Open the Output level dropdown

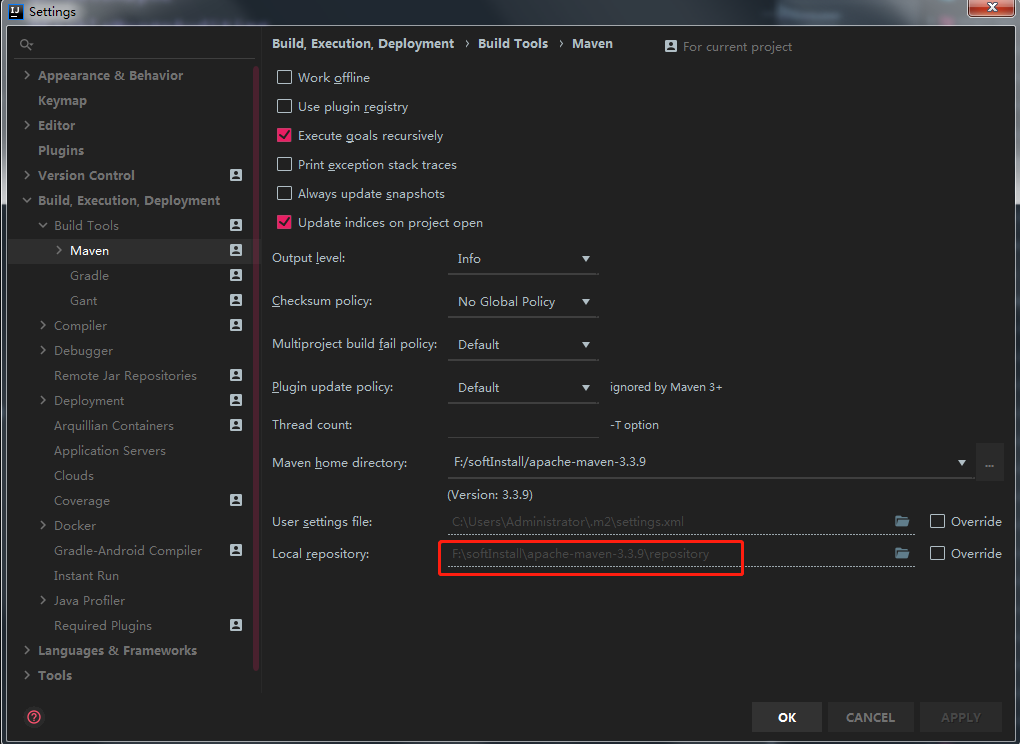pos(523,259)
